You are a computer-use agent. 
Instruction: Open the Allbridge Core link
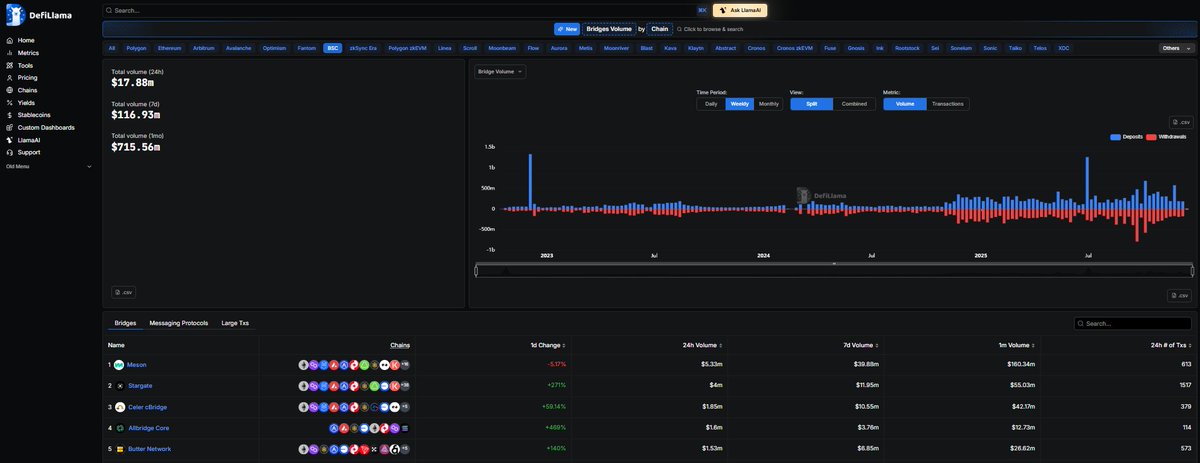(149, 428)
